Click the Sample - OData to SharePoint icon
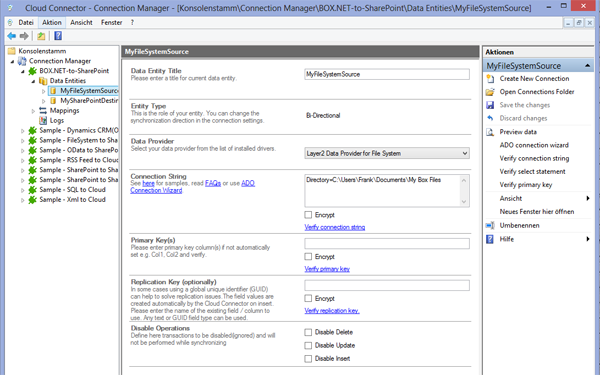Screen dimensions: 600x375 click(x=33, y=150)
